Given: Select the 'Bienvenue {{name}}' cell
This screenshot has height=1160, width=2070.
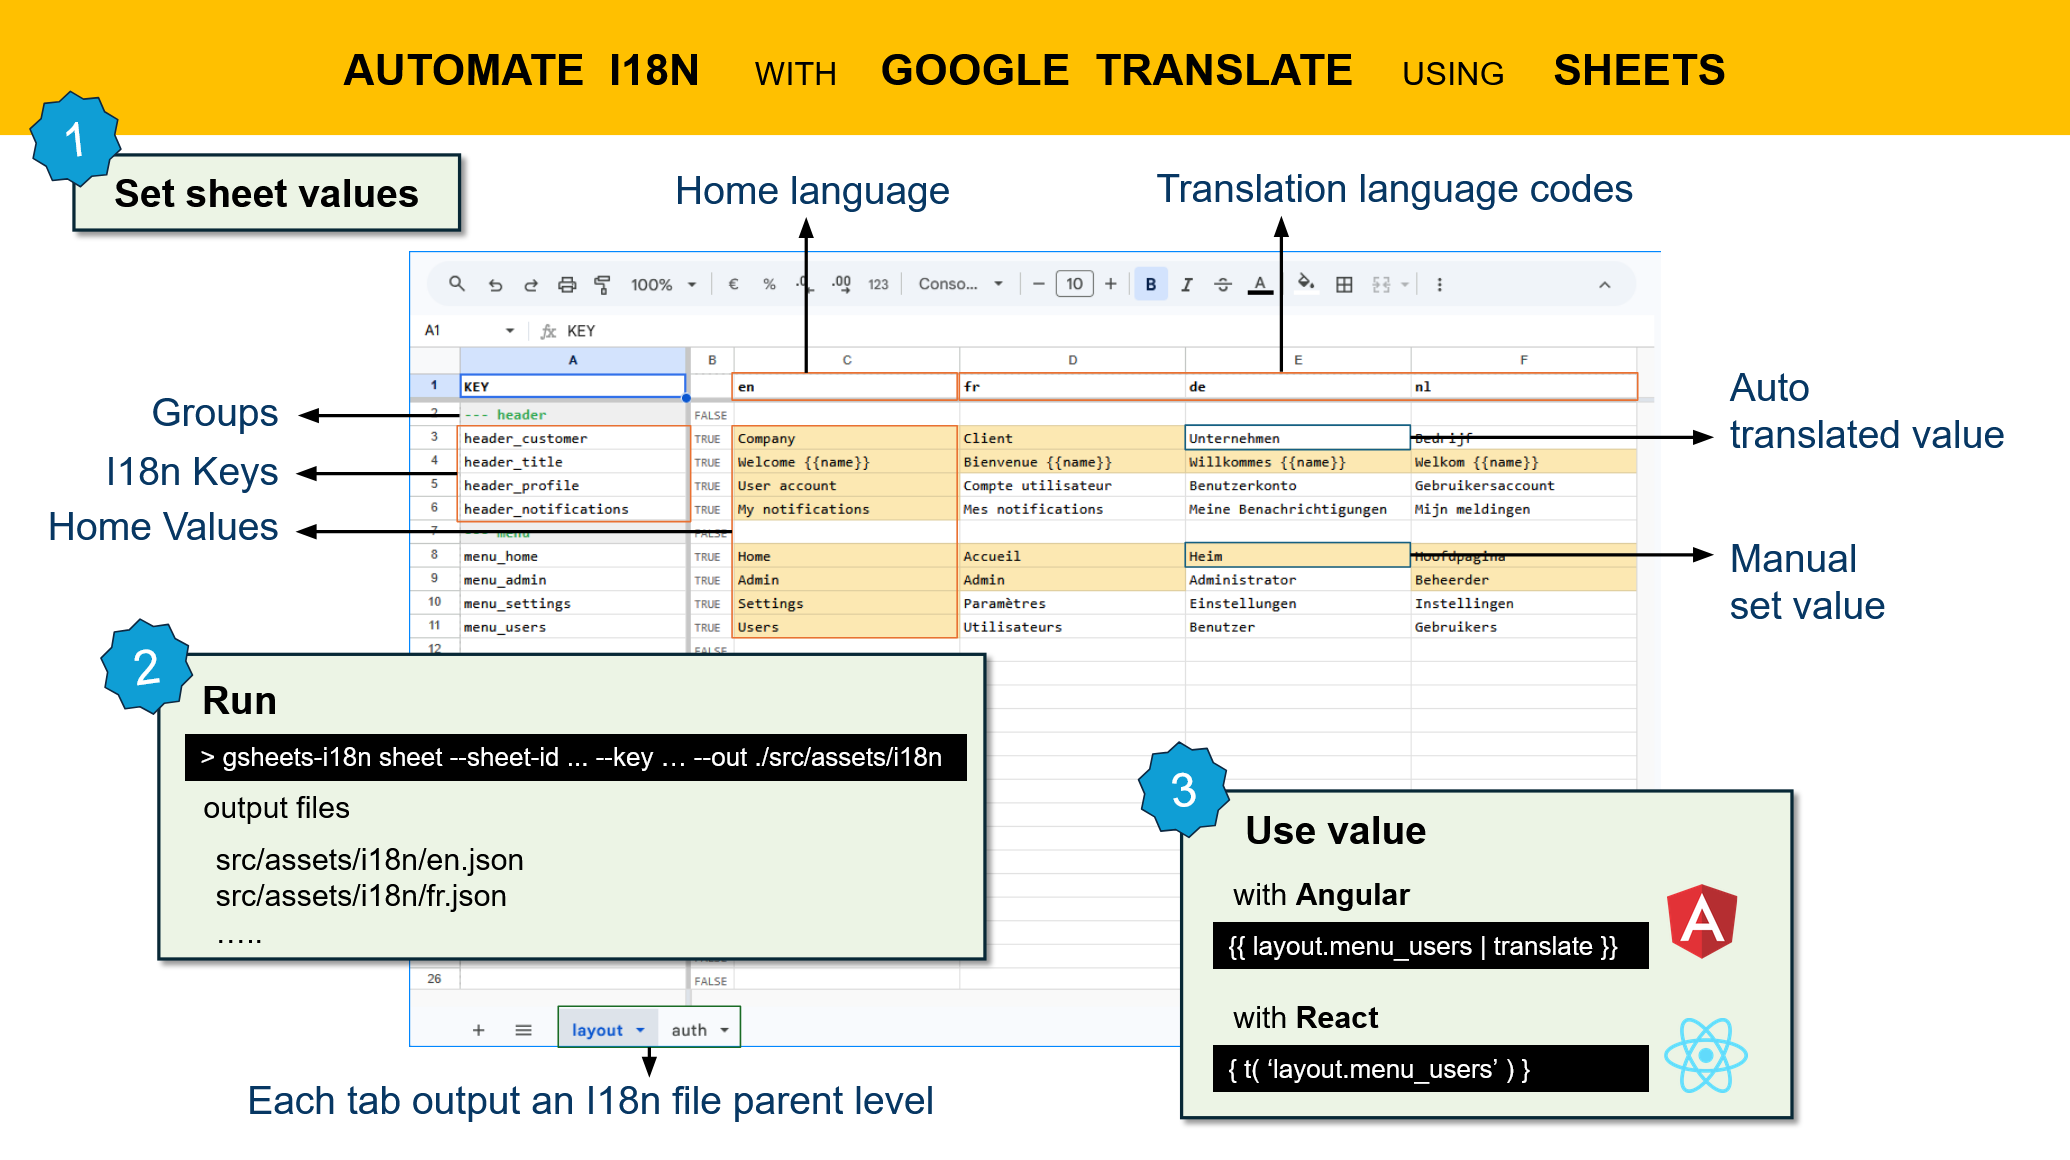Looking at the screenshot, I should (1072, 462).
